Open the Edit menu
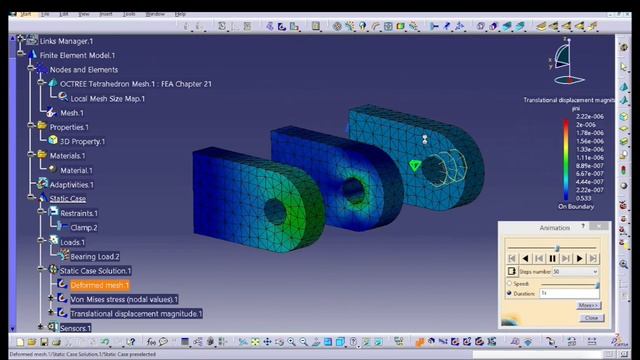The height and width of the screenshot is (360, 640). pyautogui.click(x=64, y=14)
